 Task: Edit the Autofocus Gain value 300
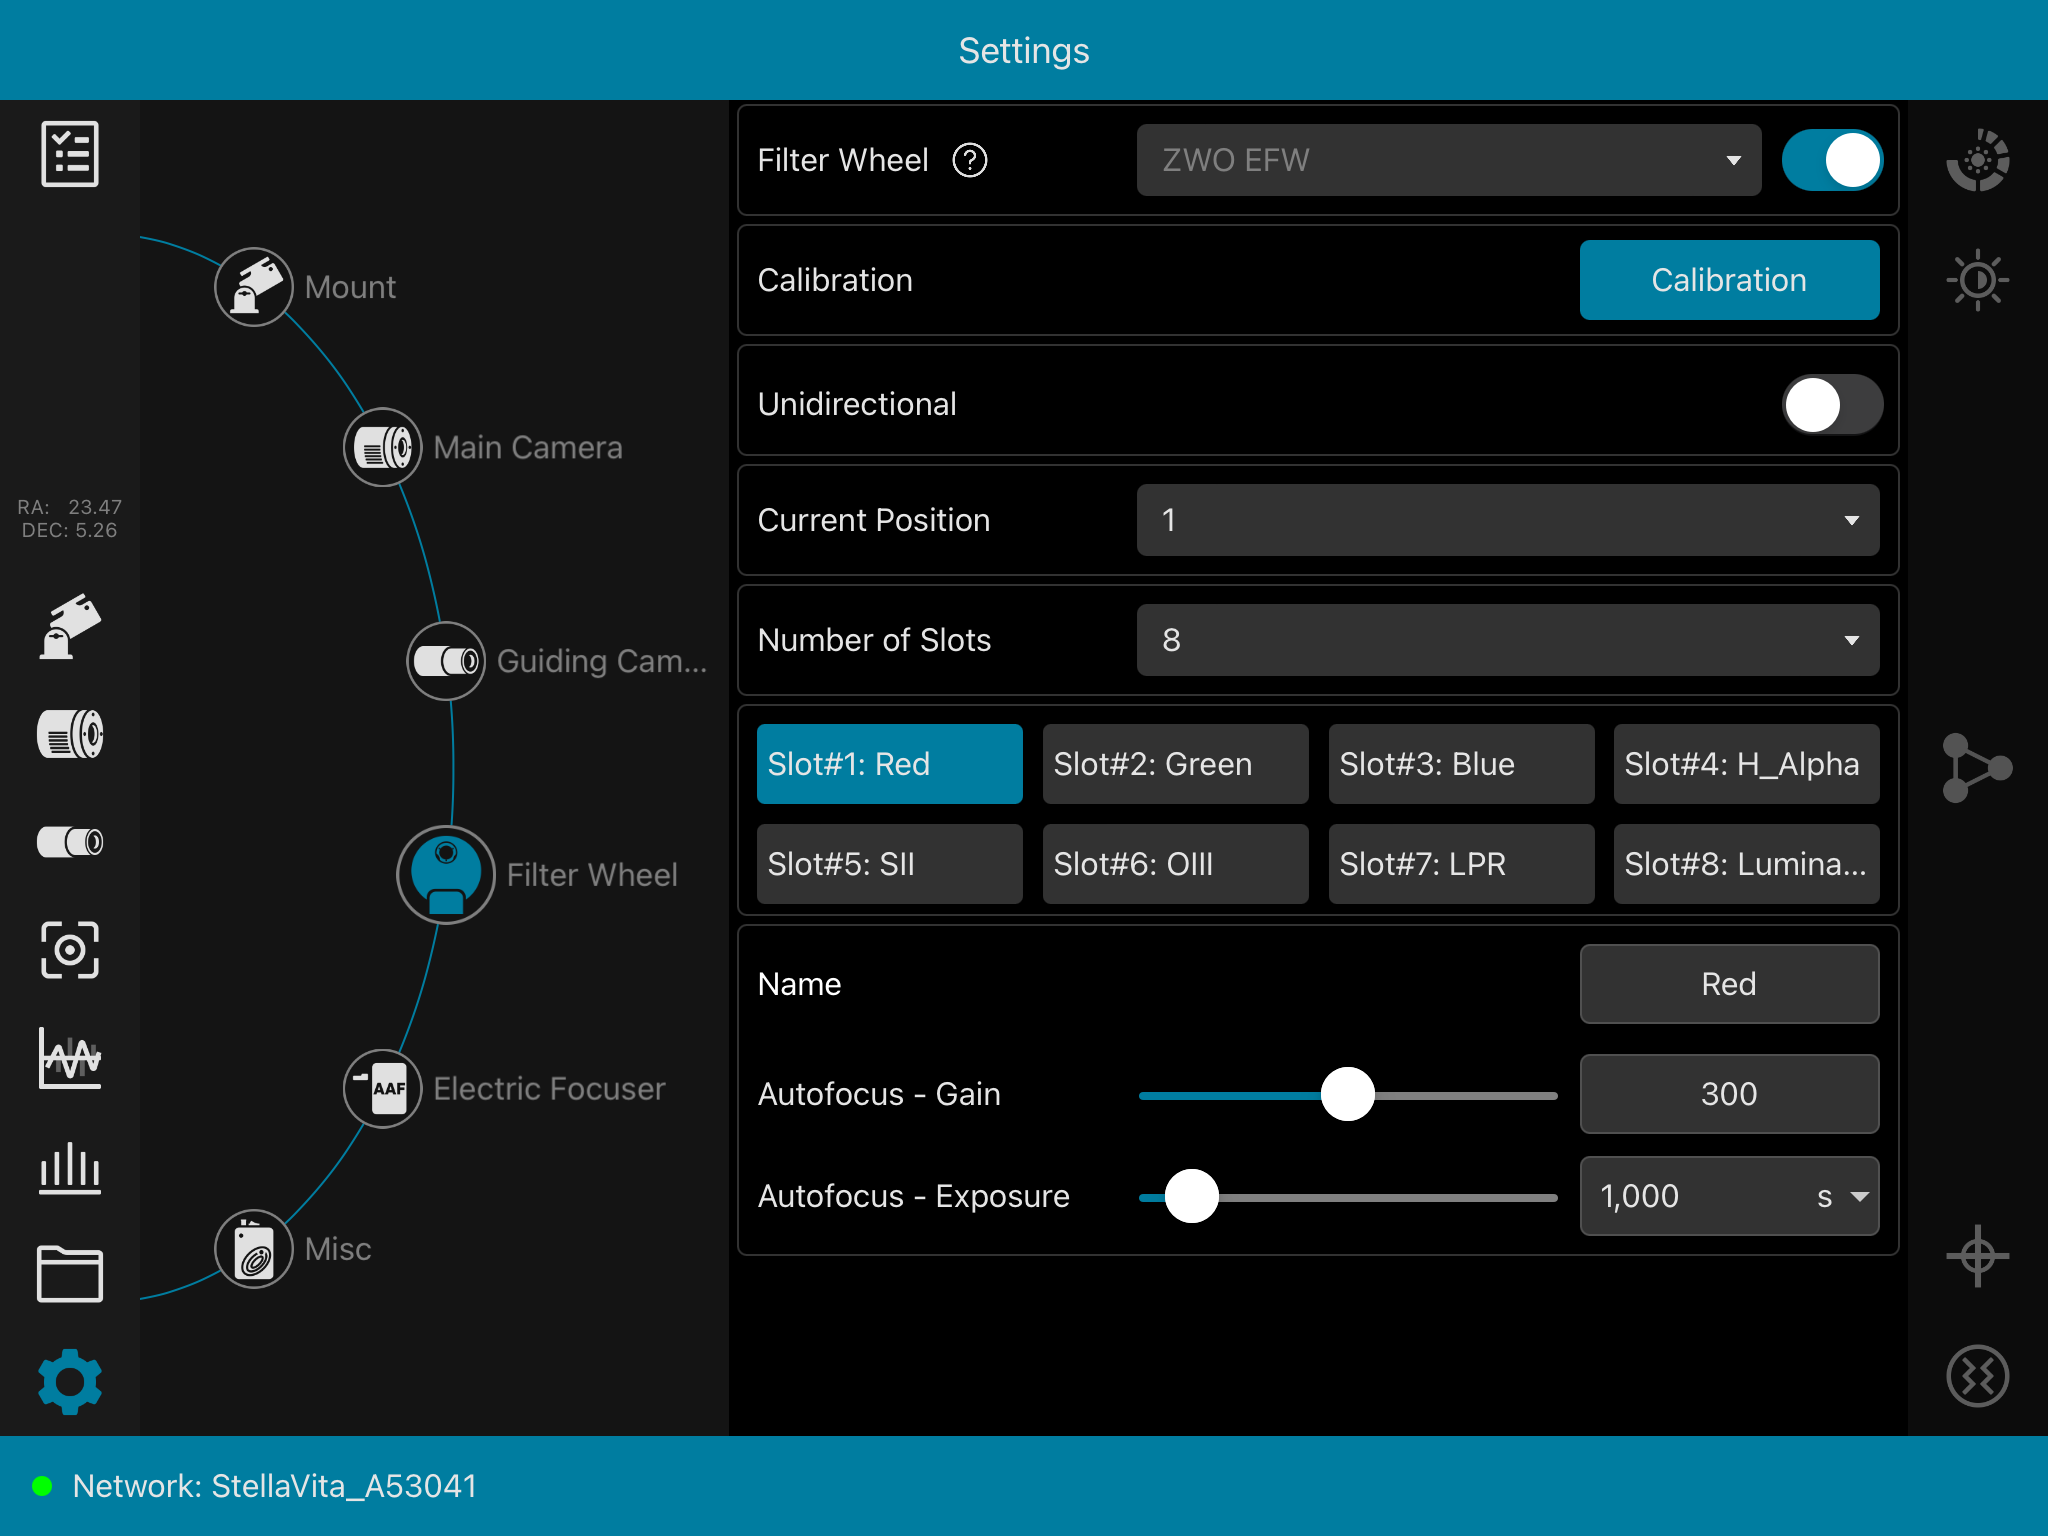(1730, 1094)
